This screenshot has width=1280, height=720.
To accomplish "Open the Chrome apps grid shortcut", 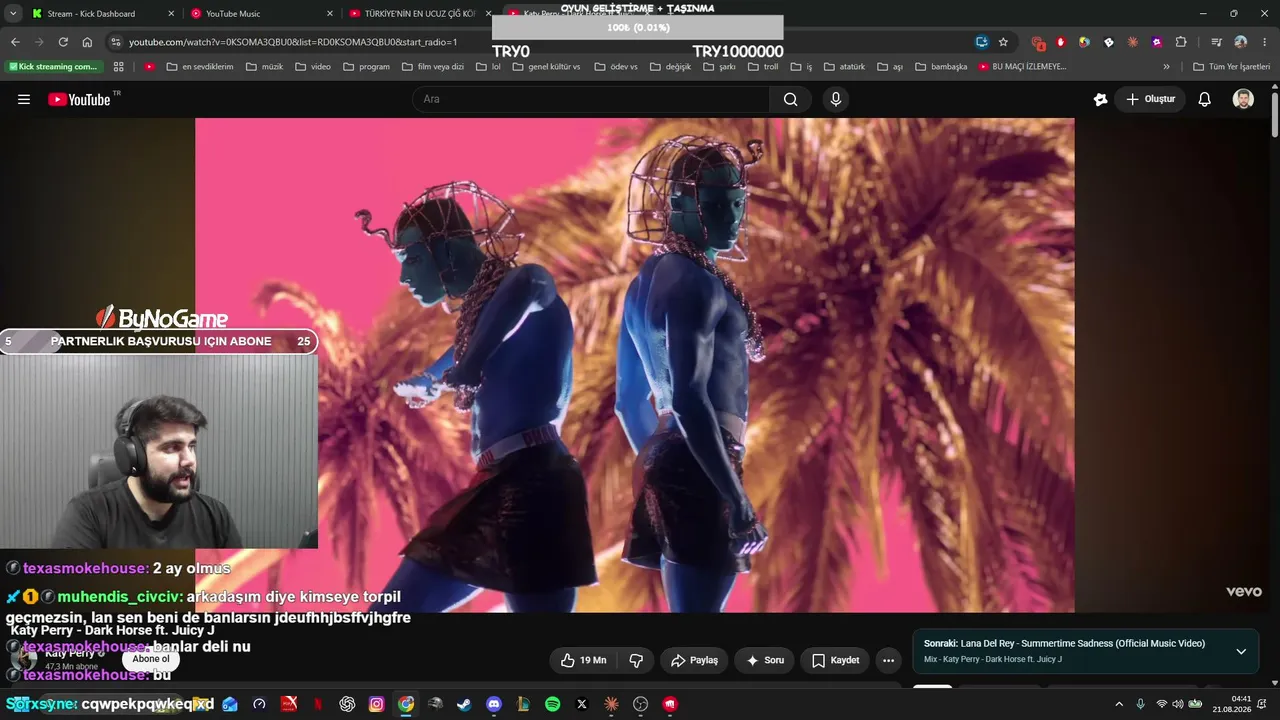I will tap(119, 67).
